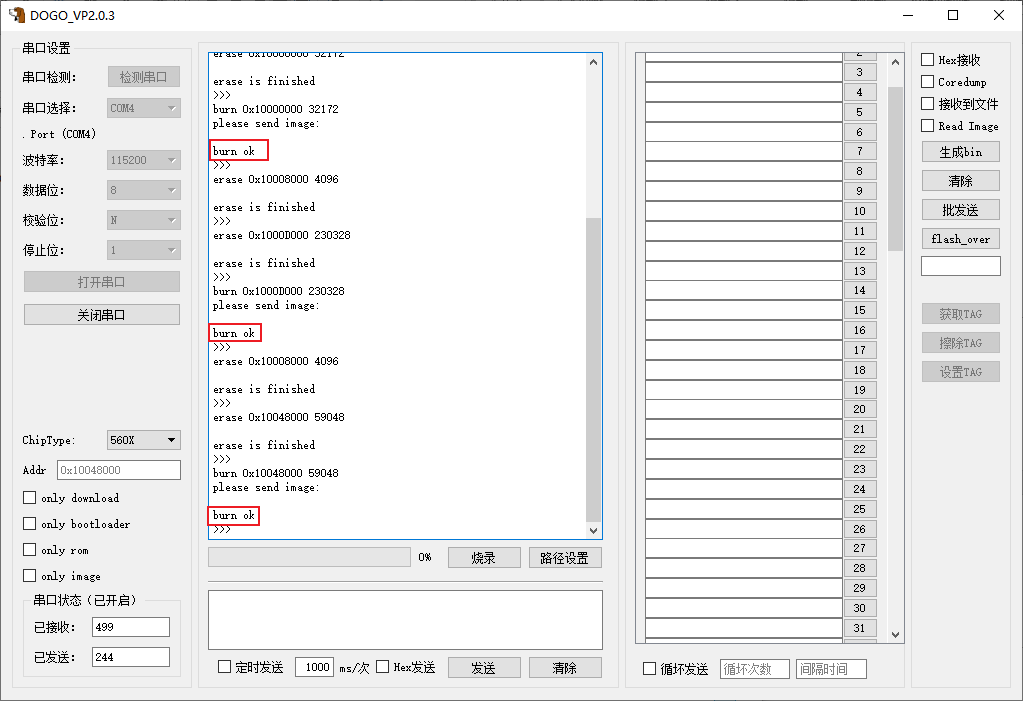1023x701 pixels.
Task: Clear log with right-side 清除 button
Action: (960, 181)
